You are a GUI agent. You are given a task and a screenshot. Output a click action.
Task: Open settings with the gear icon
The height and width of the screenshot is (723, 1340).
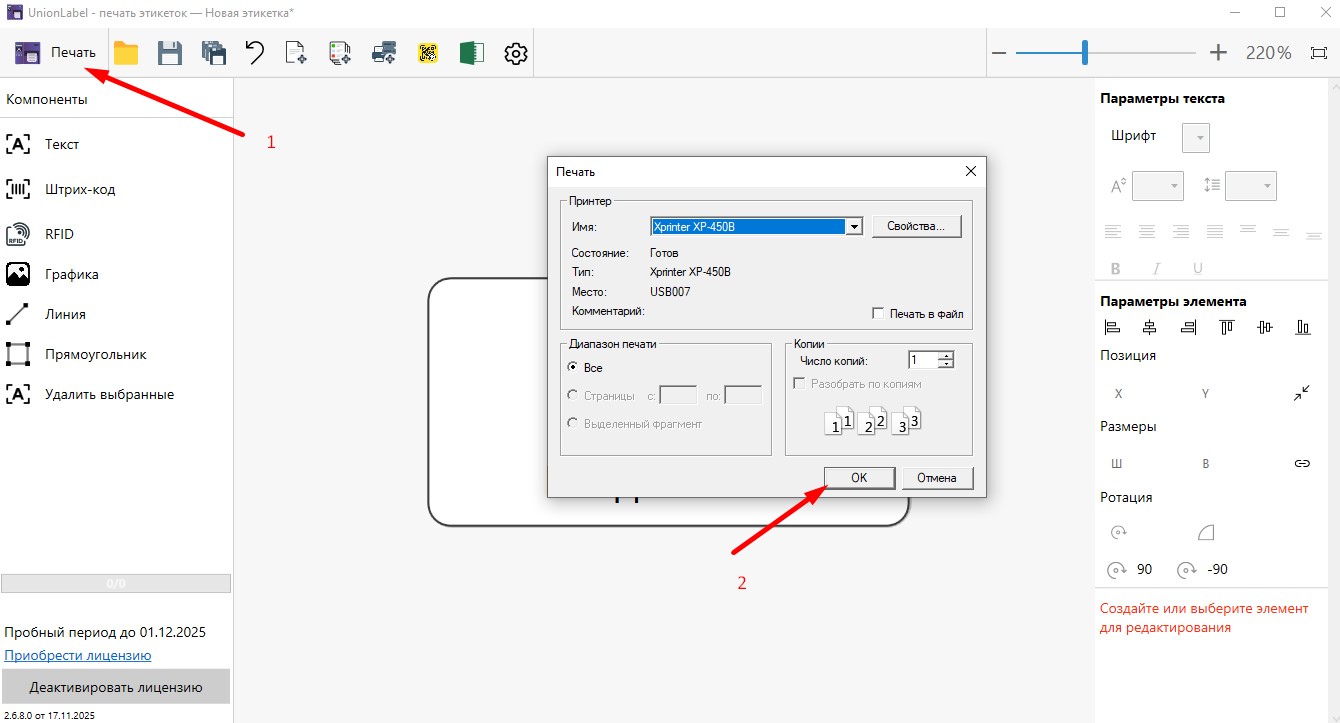515,53
